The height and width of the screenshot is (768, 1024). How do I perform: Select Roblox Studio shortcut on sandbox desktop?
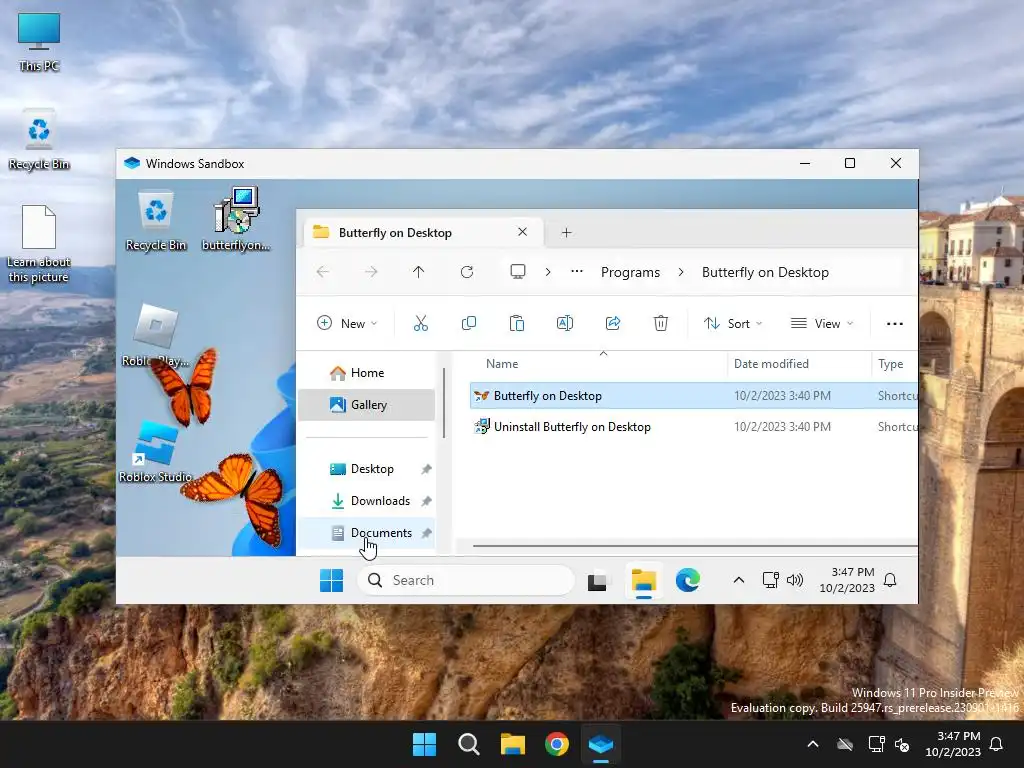pos(155,452)
